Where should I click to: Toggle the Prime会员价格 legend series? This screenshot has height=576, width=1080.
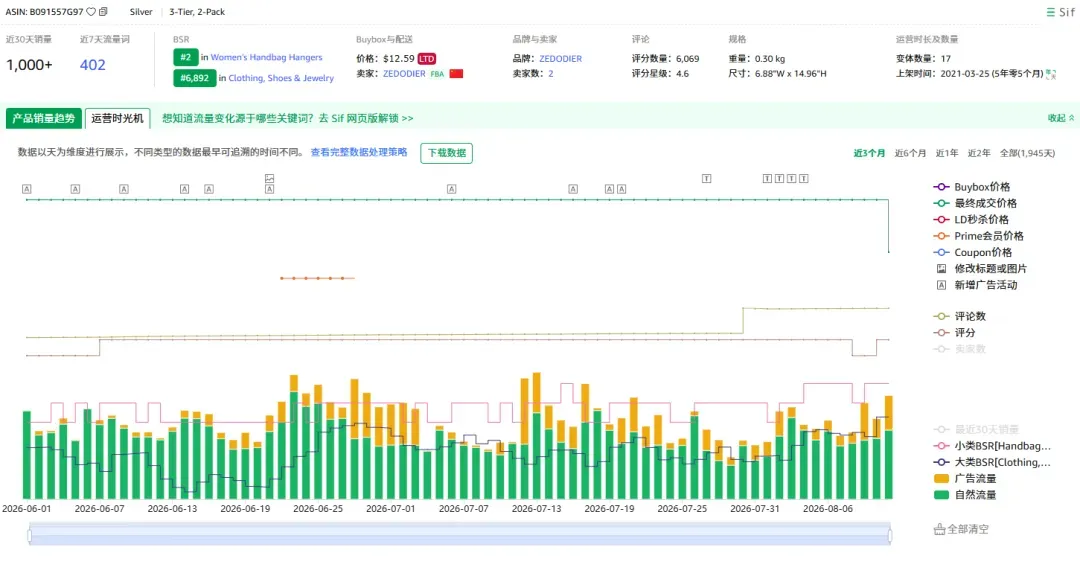(x=978, y=236)
